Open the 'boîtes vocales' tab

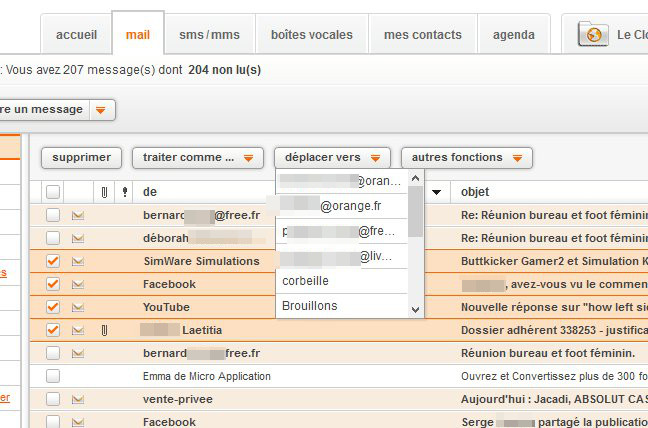tap(311, 34)
